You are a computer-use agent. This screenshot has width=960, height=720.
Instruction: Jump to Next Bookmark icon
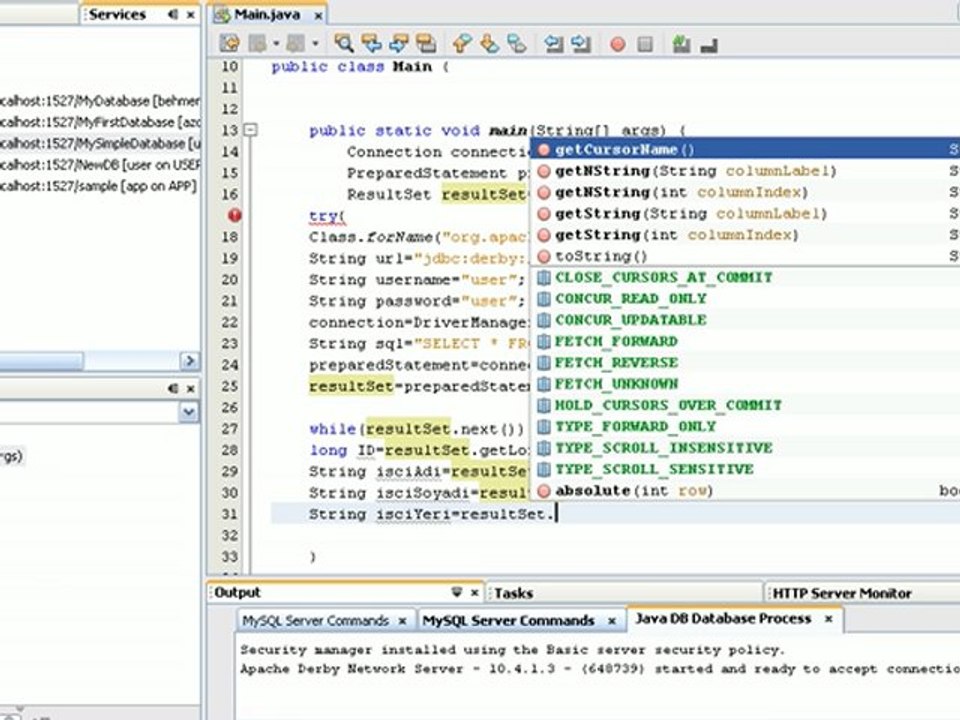tap(490, 43)
